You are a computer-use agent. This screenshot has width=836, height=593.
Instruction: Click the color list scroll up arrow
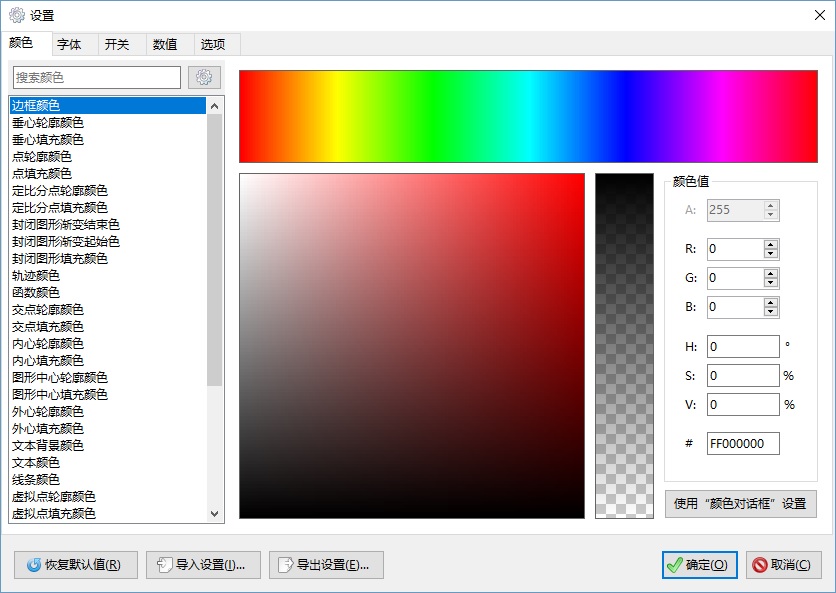[x=215, y=106]
